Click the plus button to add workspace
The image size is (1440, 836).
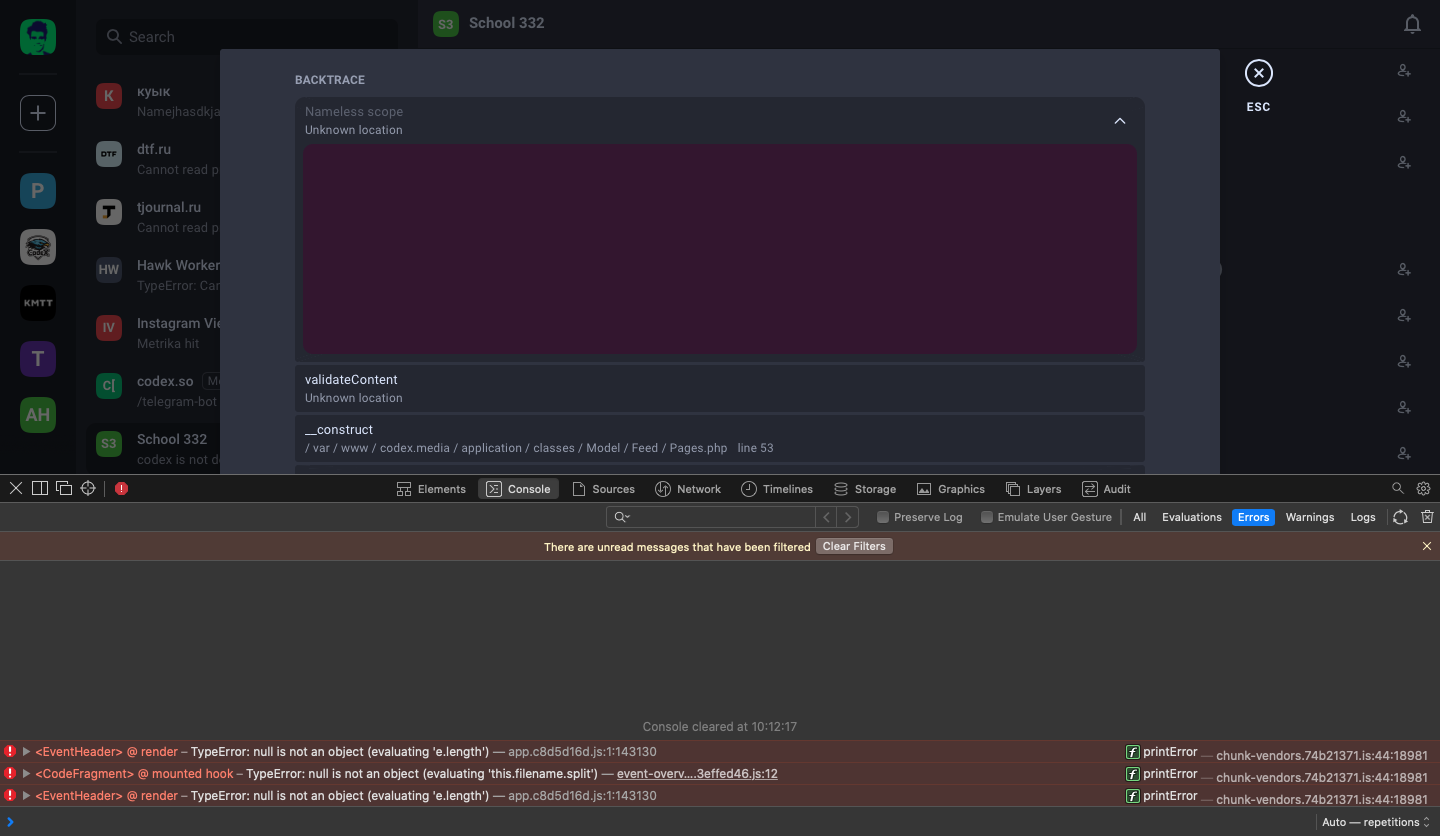38,113
